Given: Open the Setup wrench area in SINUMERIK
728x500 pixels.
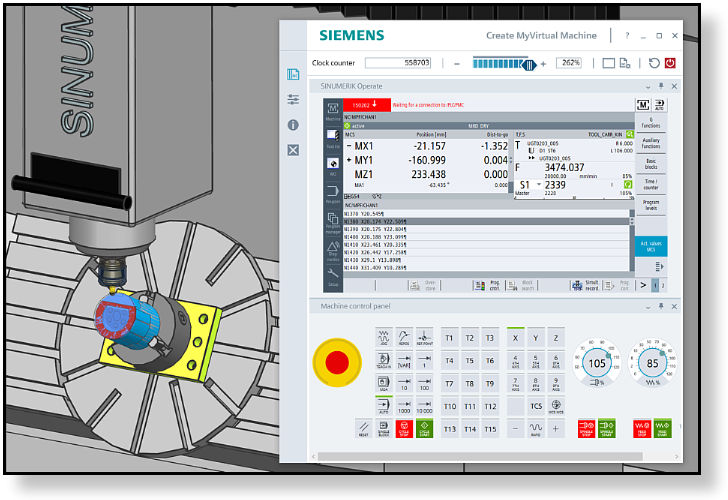Looking at the screenshot, I should point(332,273).
